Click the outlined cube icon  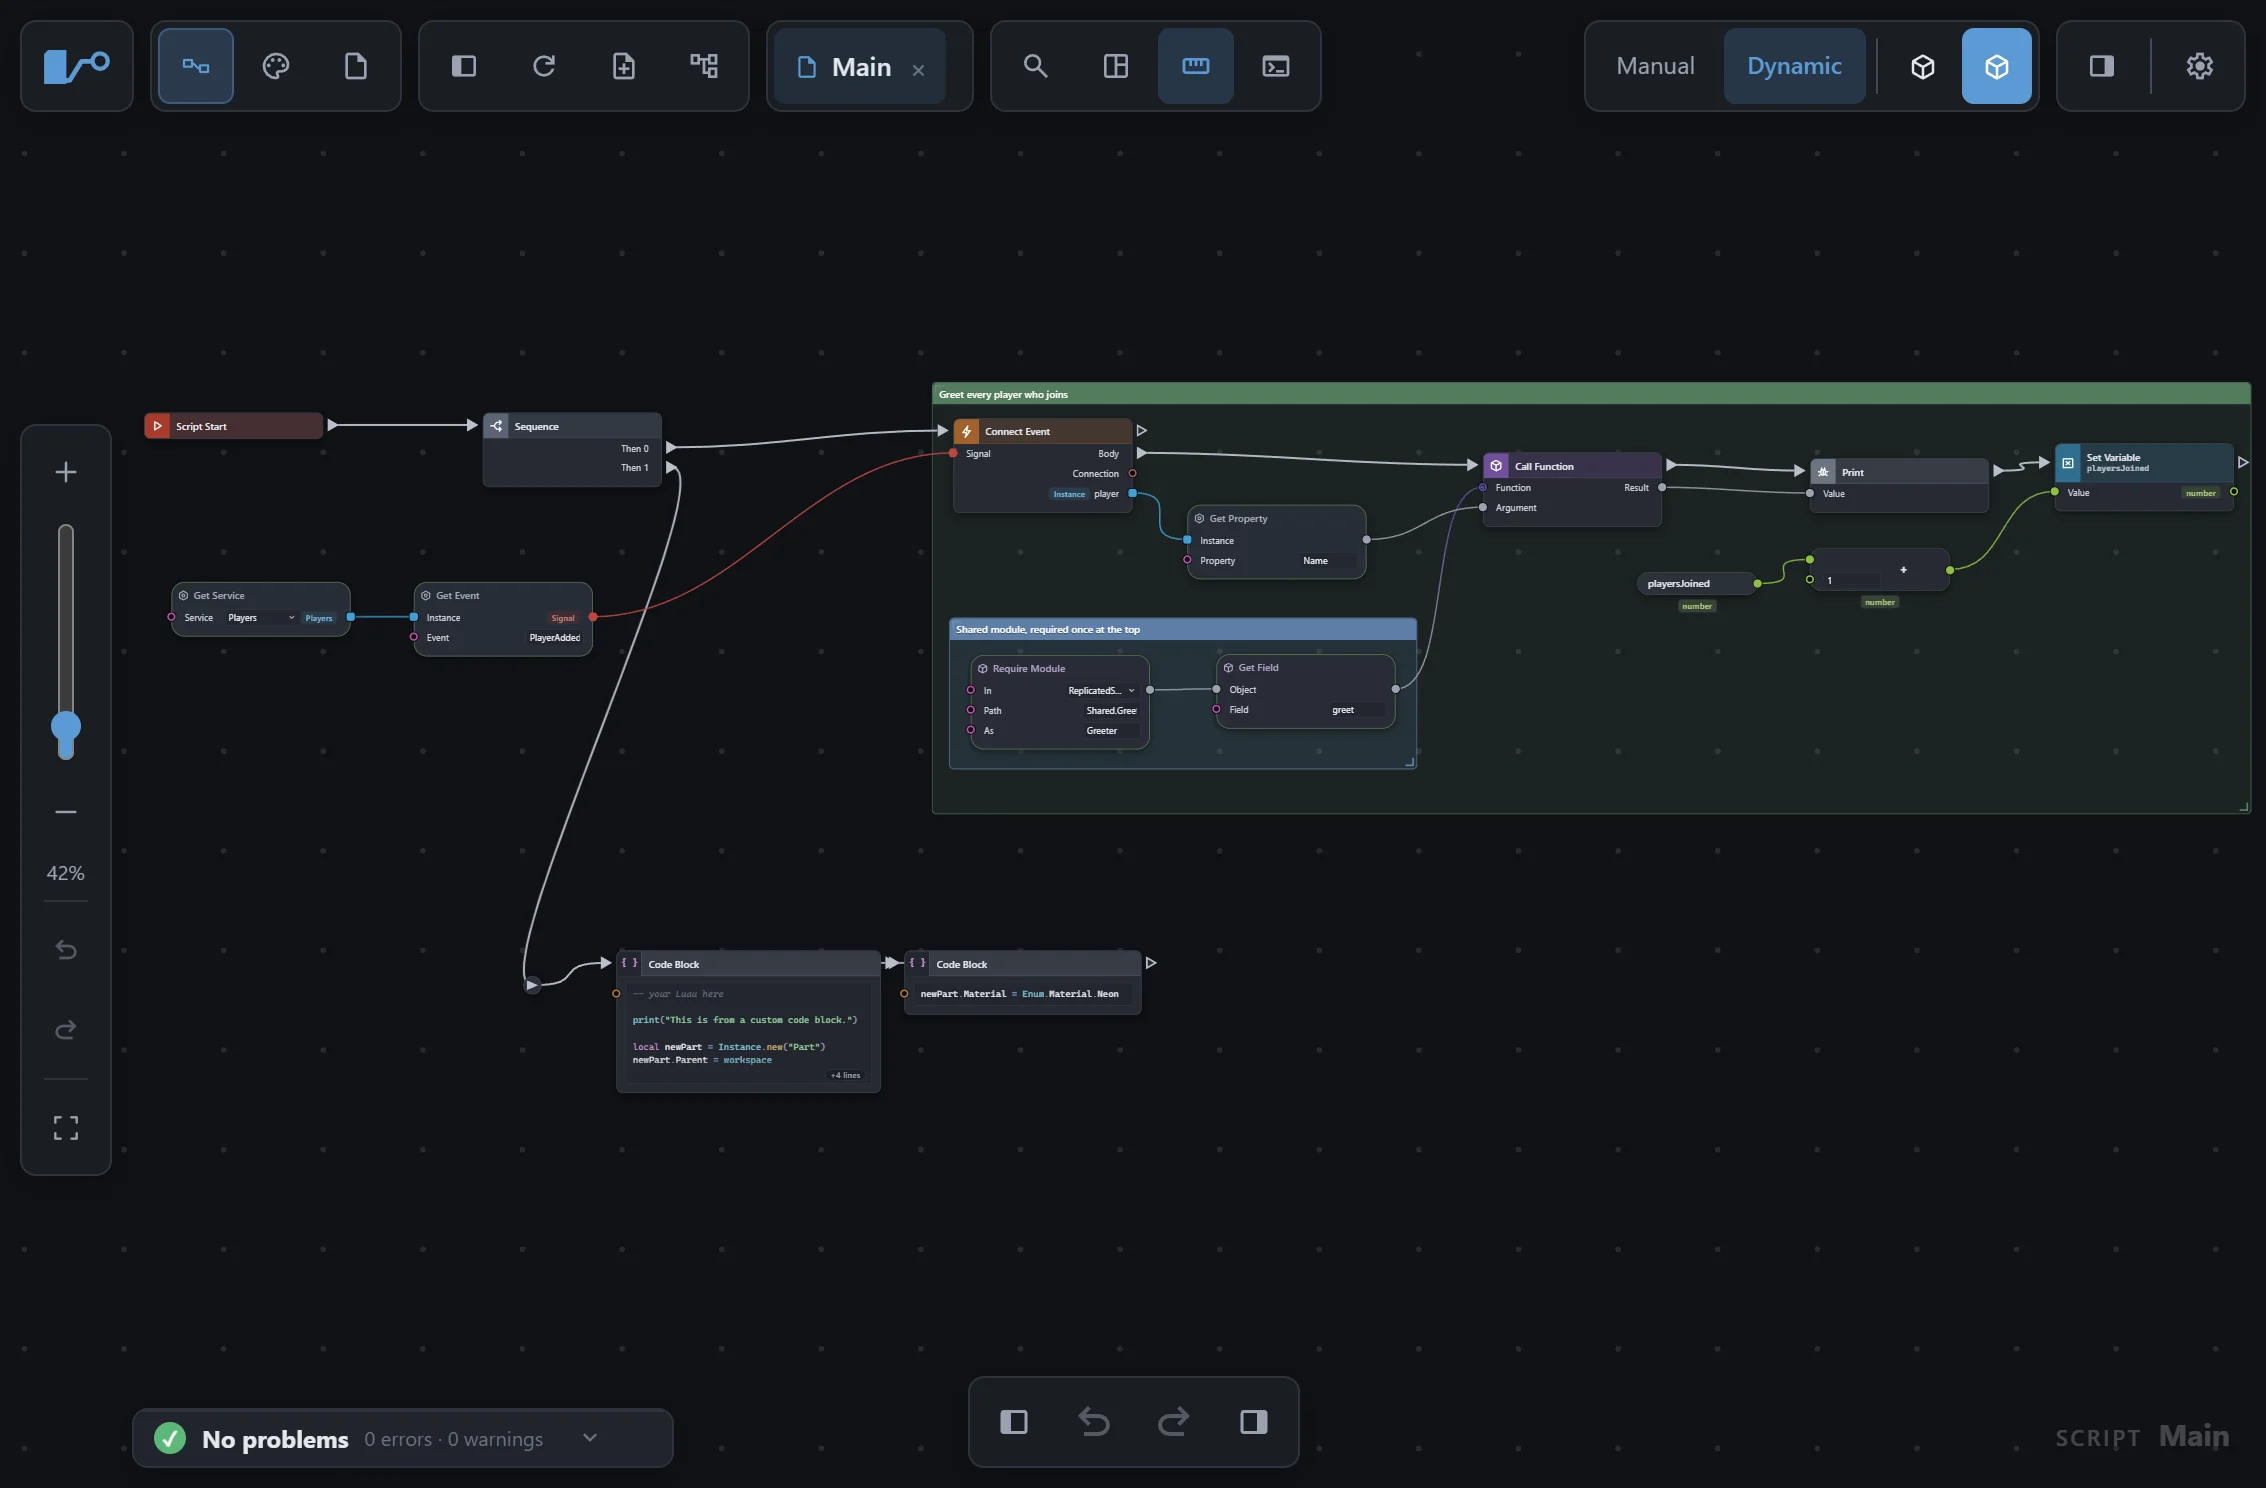tap(1923, 66)
